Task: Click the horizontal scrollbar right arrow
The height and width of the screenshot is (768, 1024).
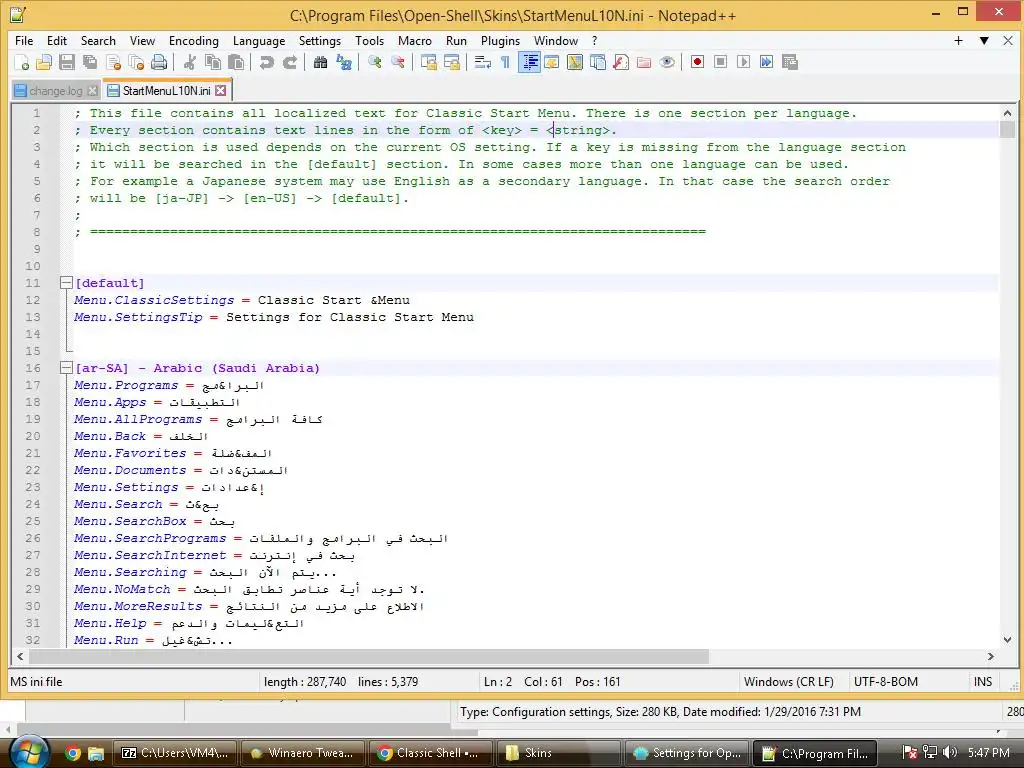Action: 991,656
